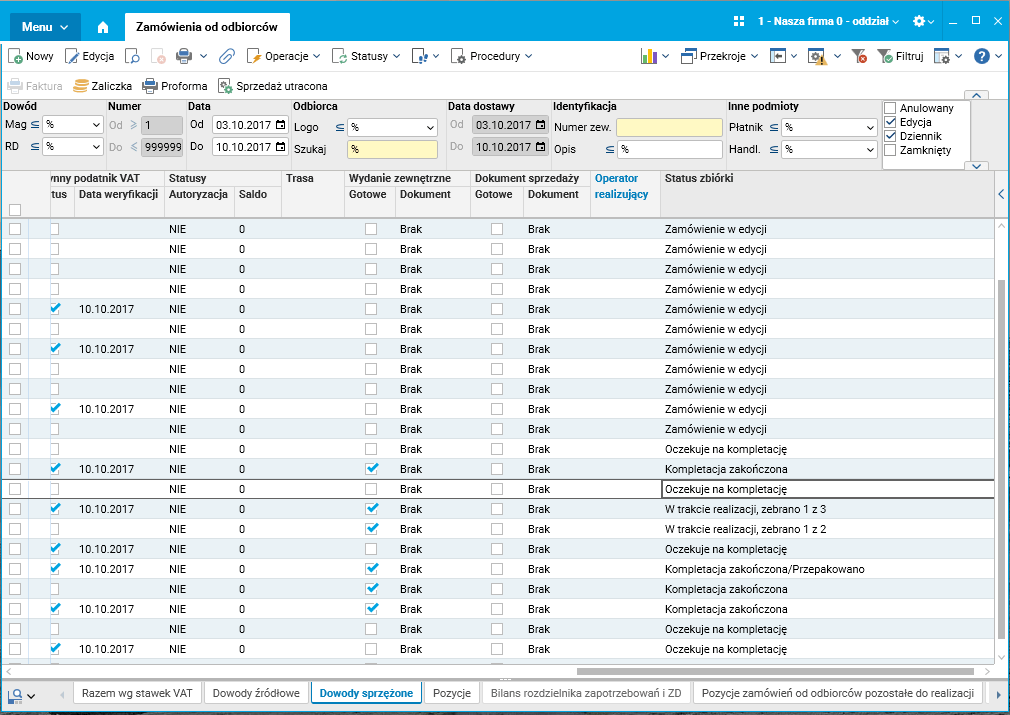Click the Filtruj button
The height and width of the screenshot is (715, 1010).
click(x=900, y=57)
